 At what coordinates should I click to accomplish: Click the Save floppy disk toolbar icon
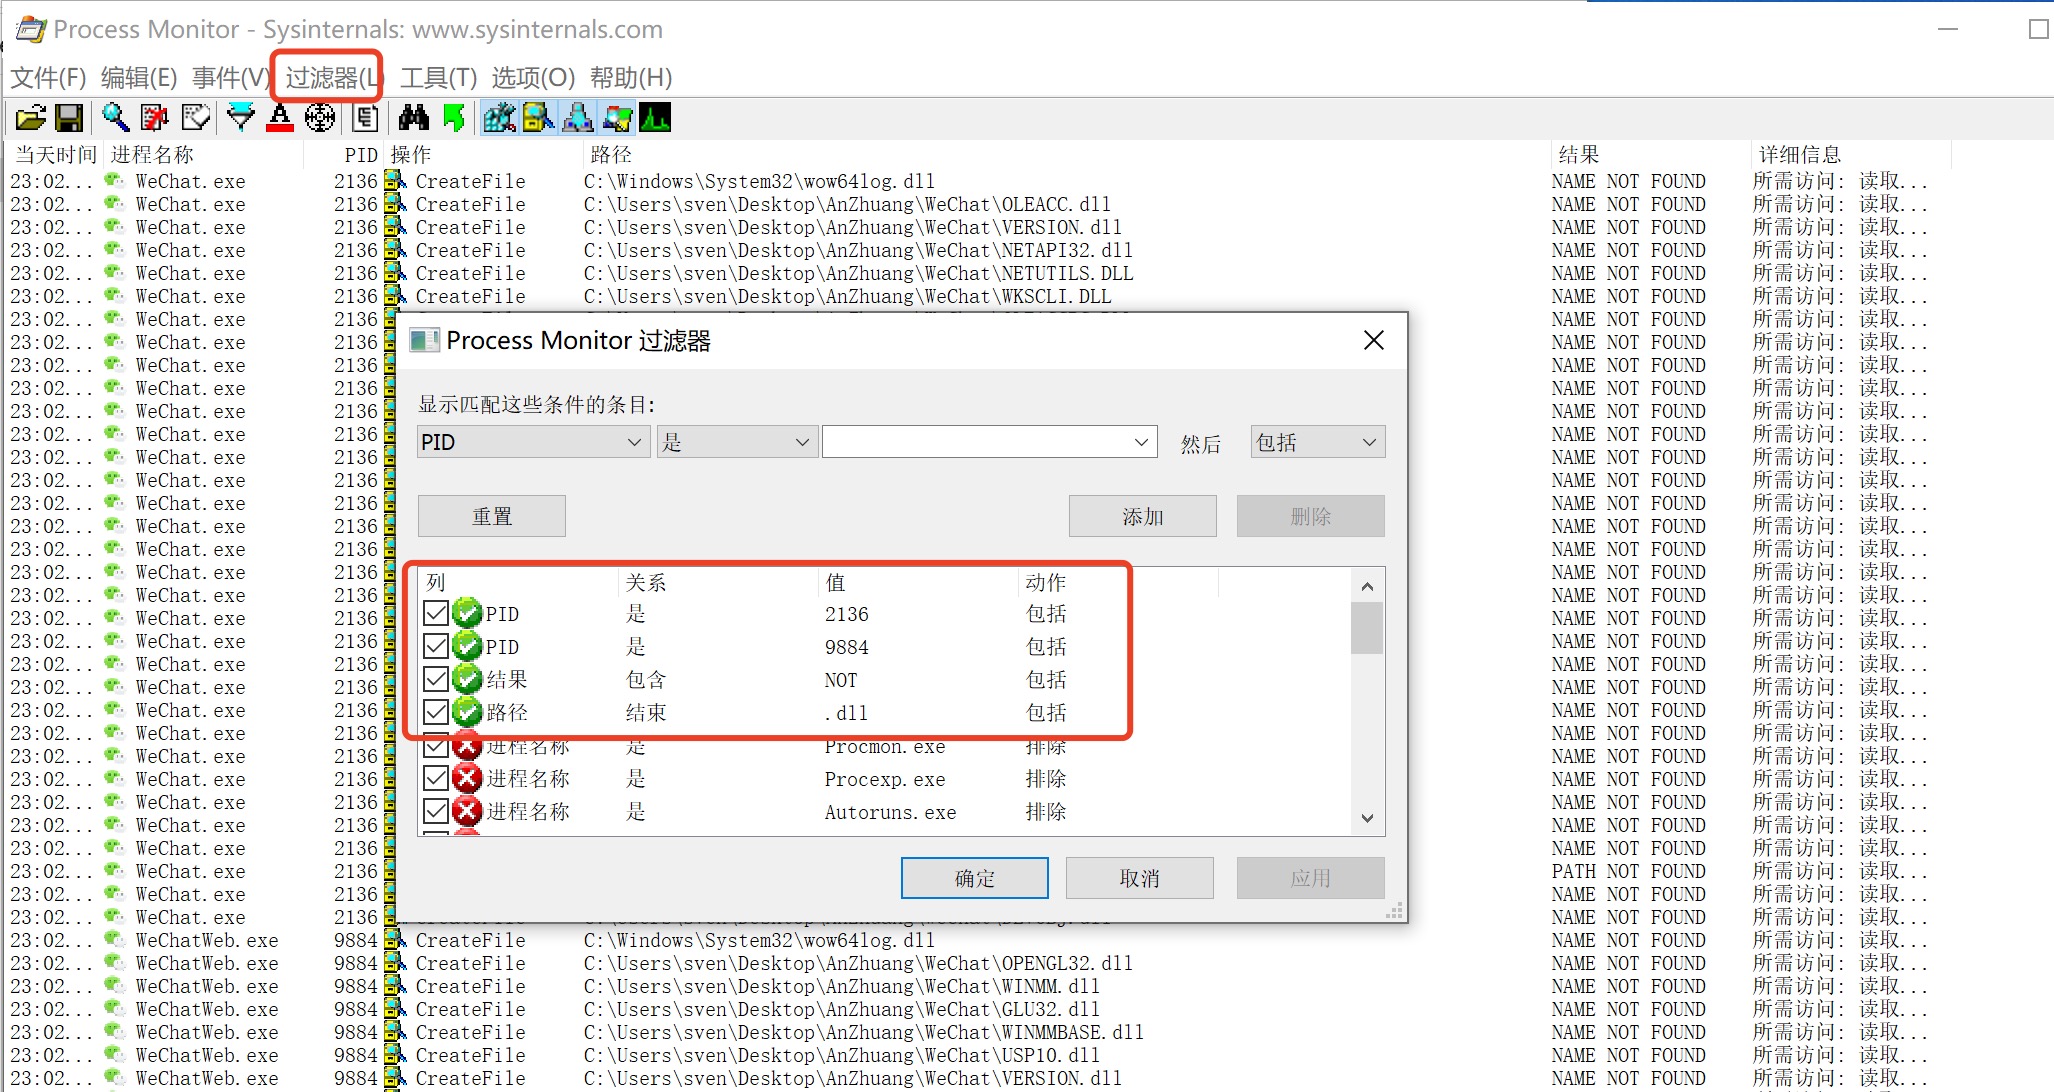point(68,118)
